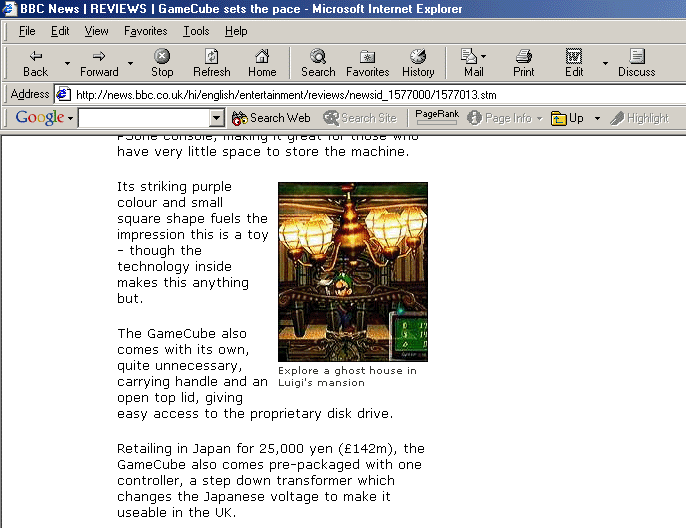Open the Mail dropdown arrow

483,56
